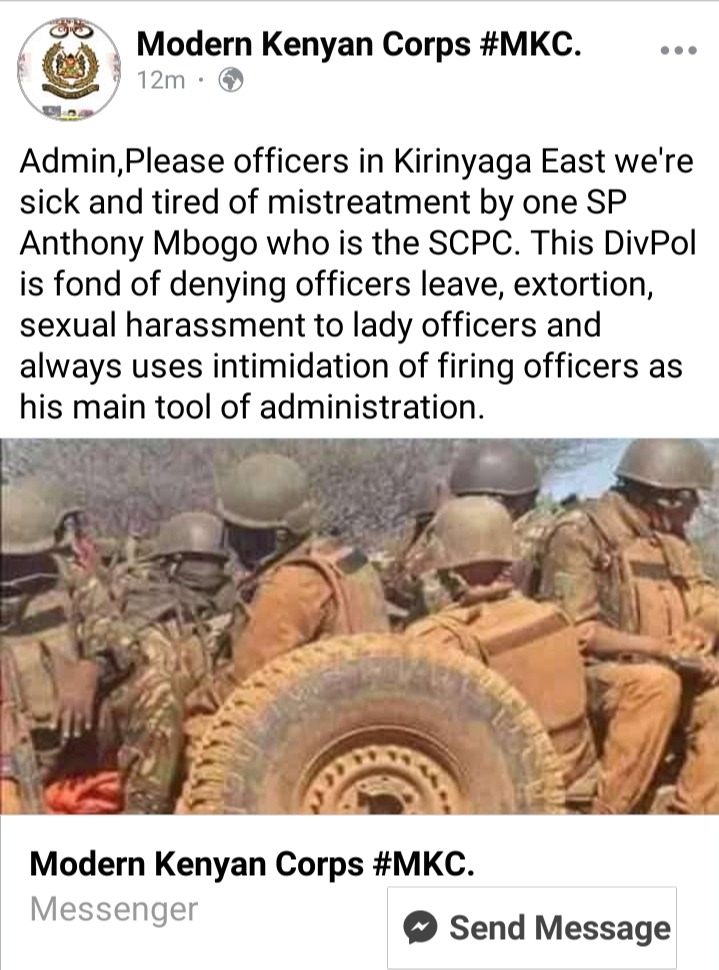This screenshot has width=719, height=970.
Task: Click the Messenger icon in Send Message
Action: (x=420, y=927)
